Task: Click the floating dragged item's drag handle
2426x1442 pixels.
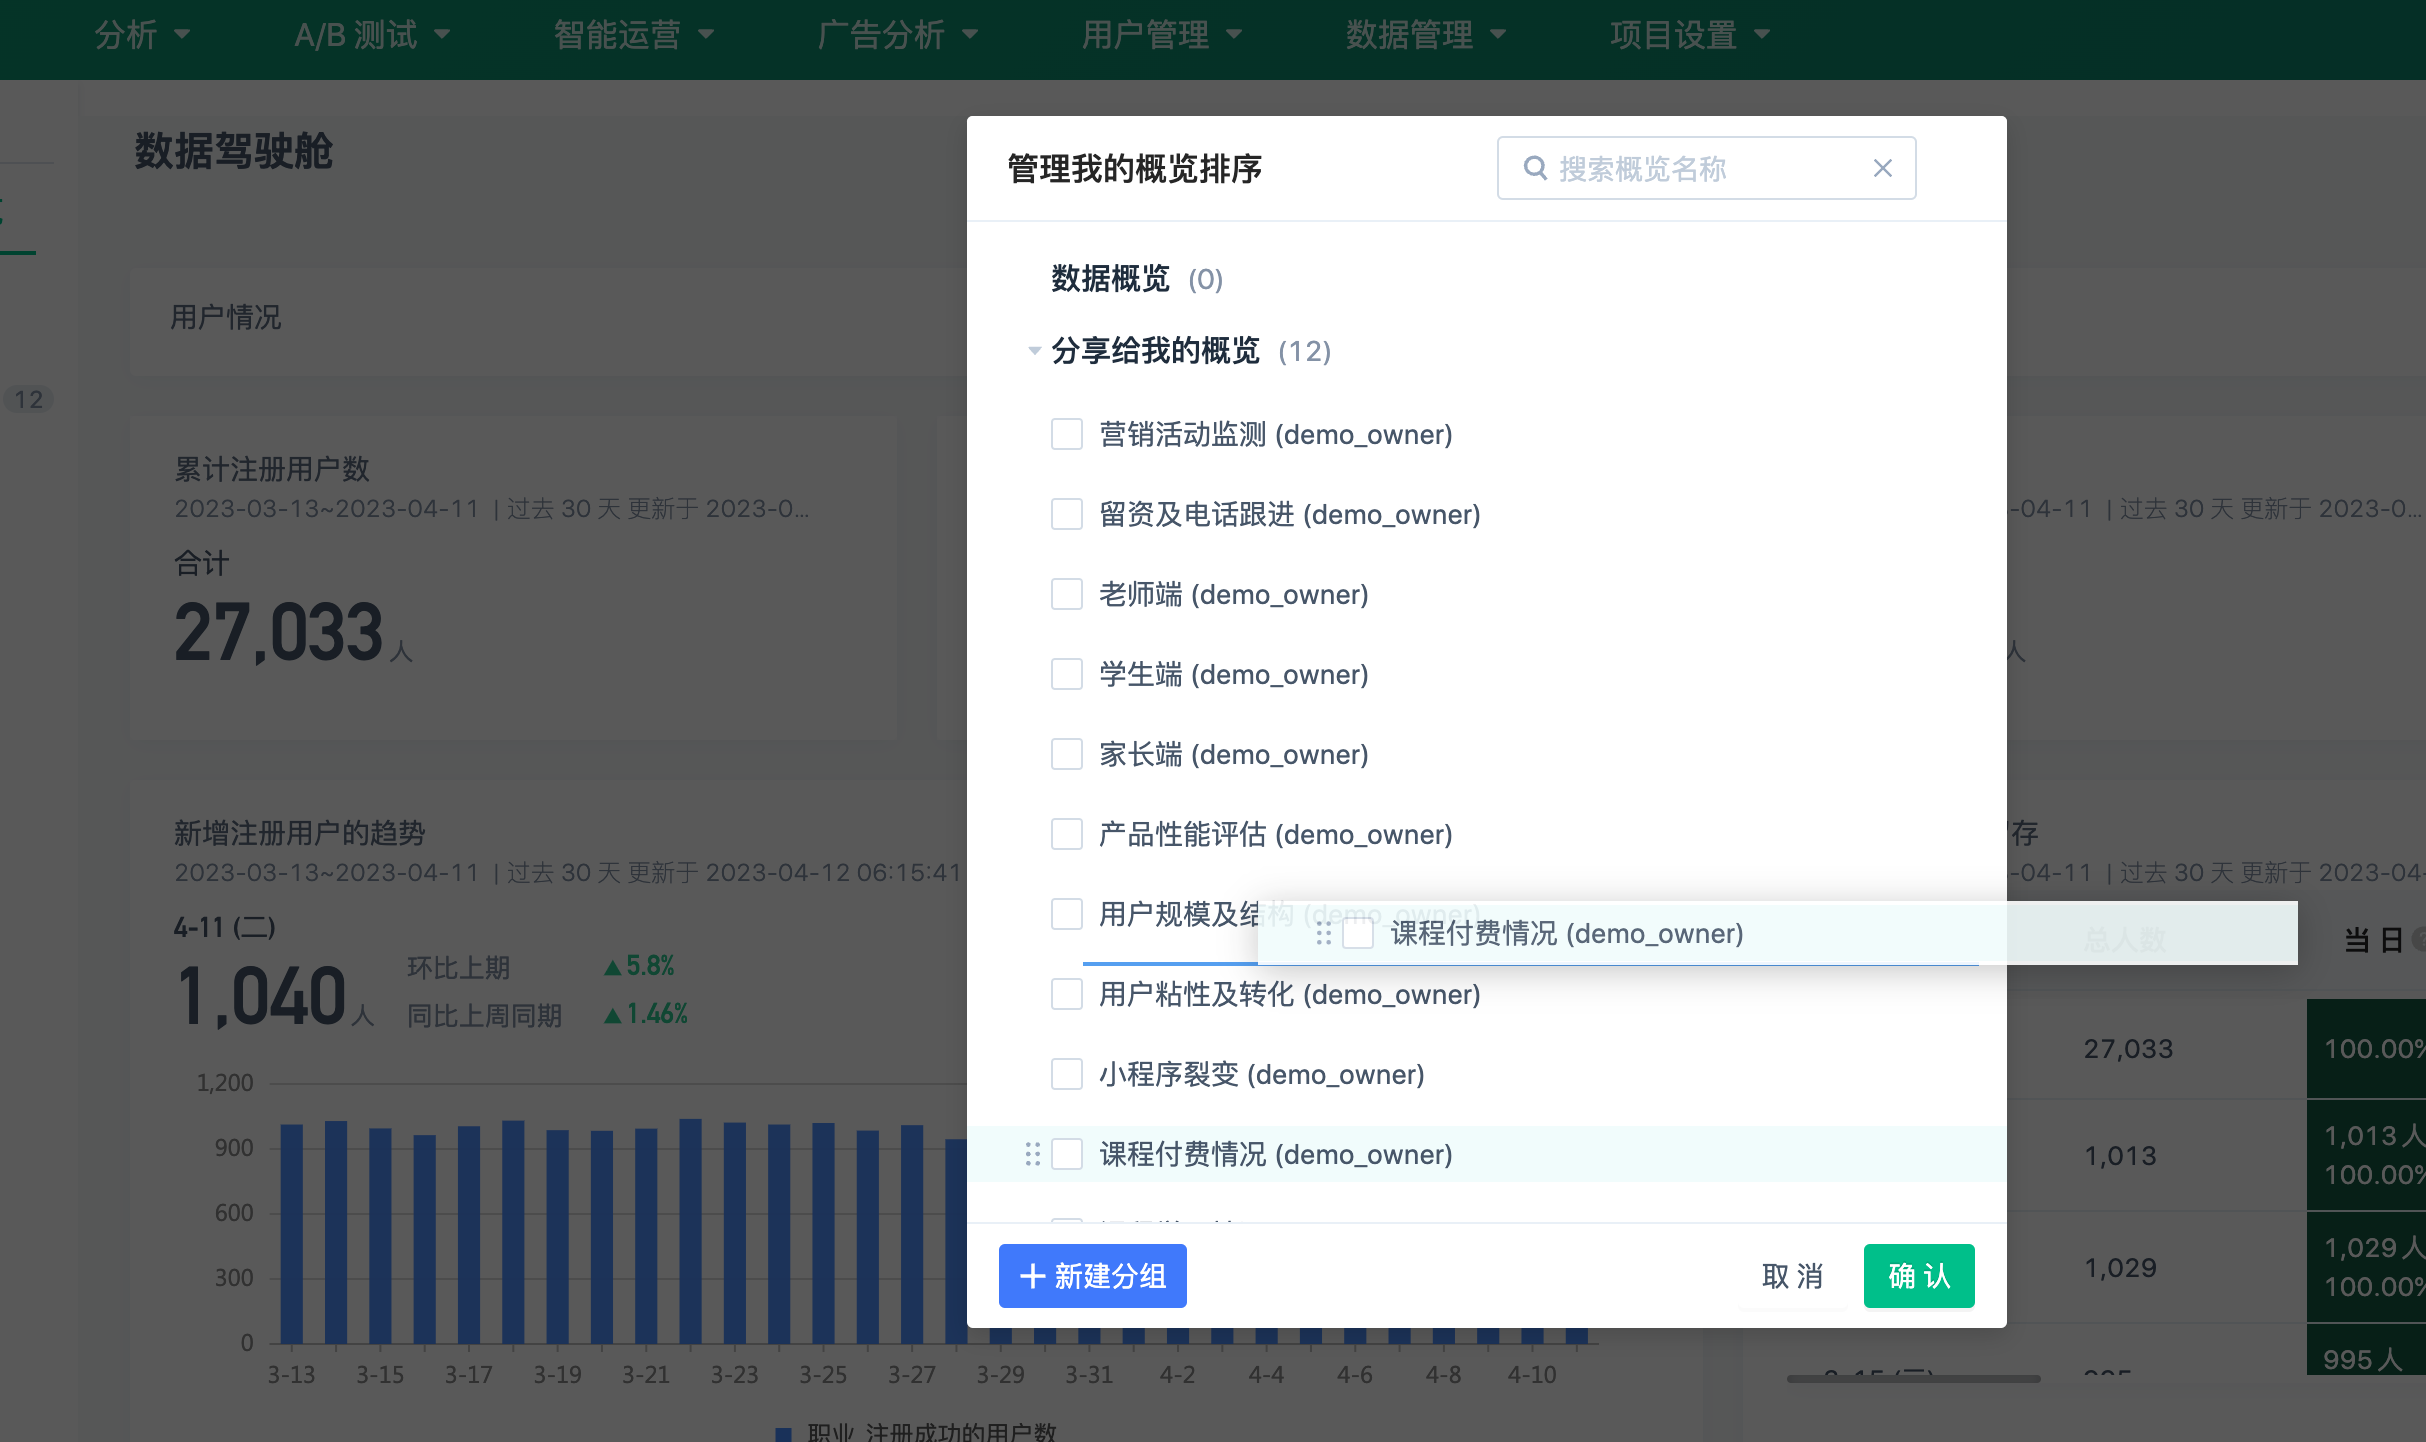Action: (1324, 934)
